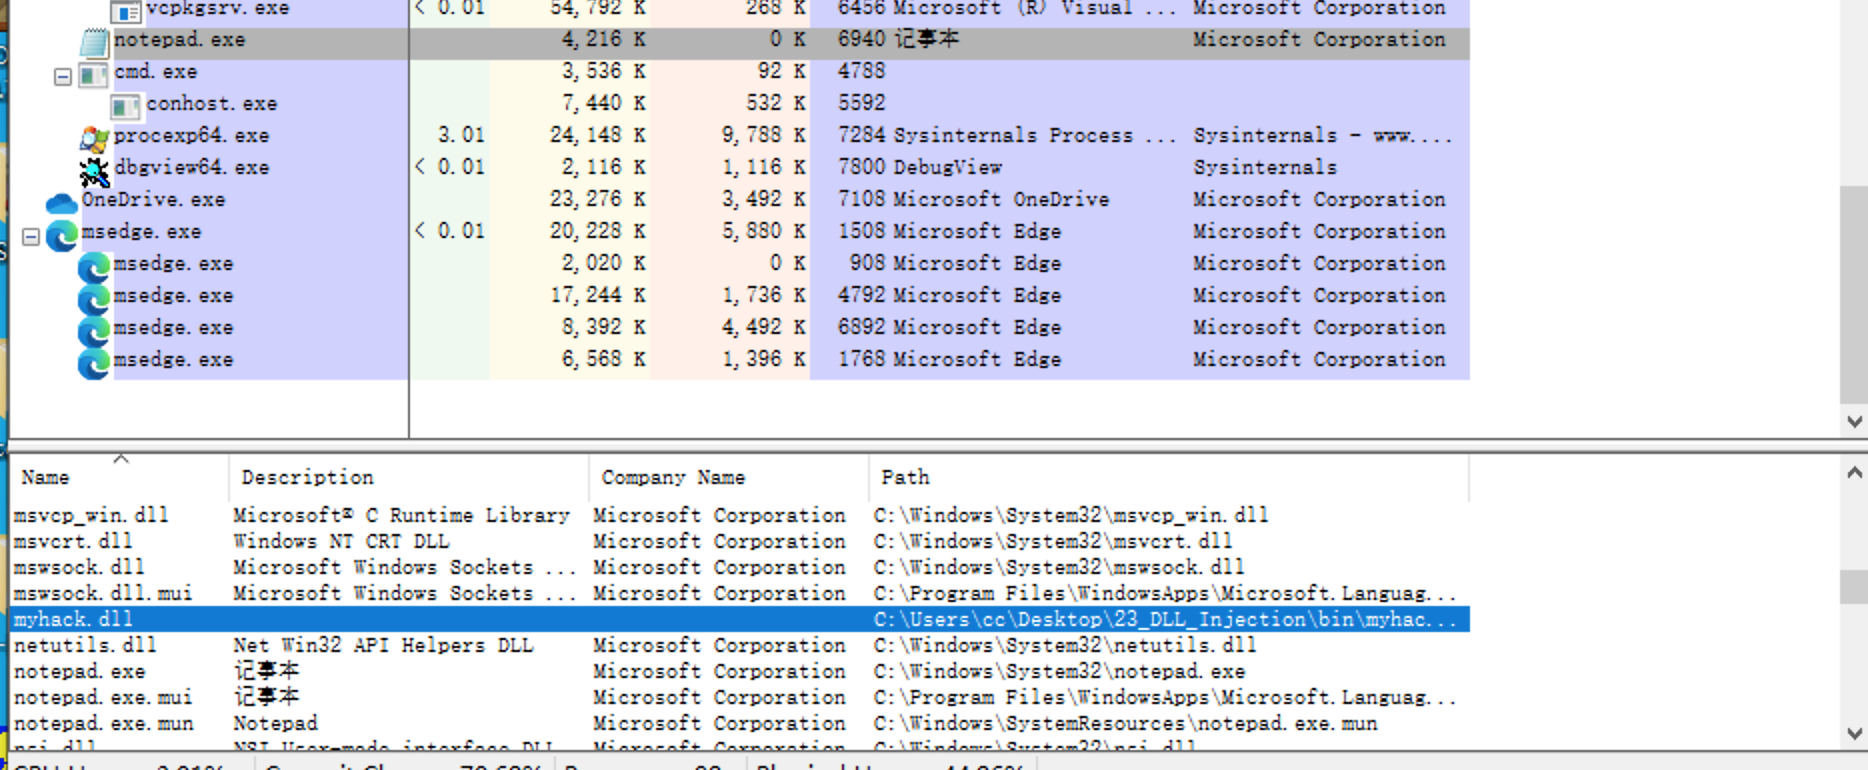Screen dimensions: 1868x770
Task: Select notepad.exe.mun in the DLL list
Action: click(x=103, y=723)
